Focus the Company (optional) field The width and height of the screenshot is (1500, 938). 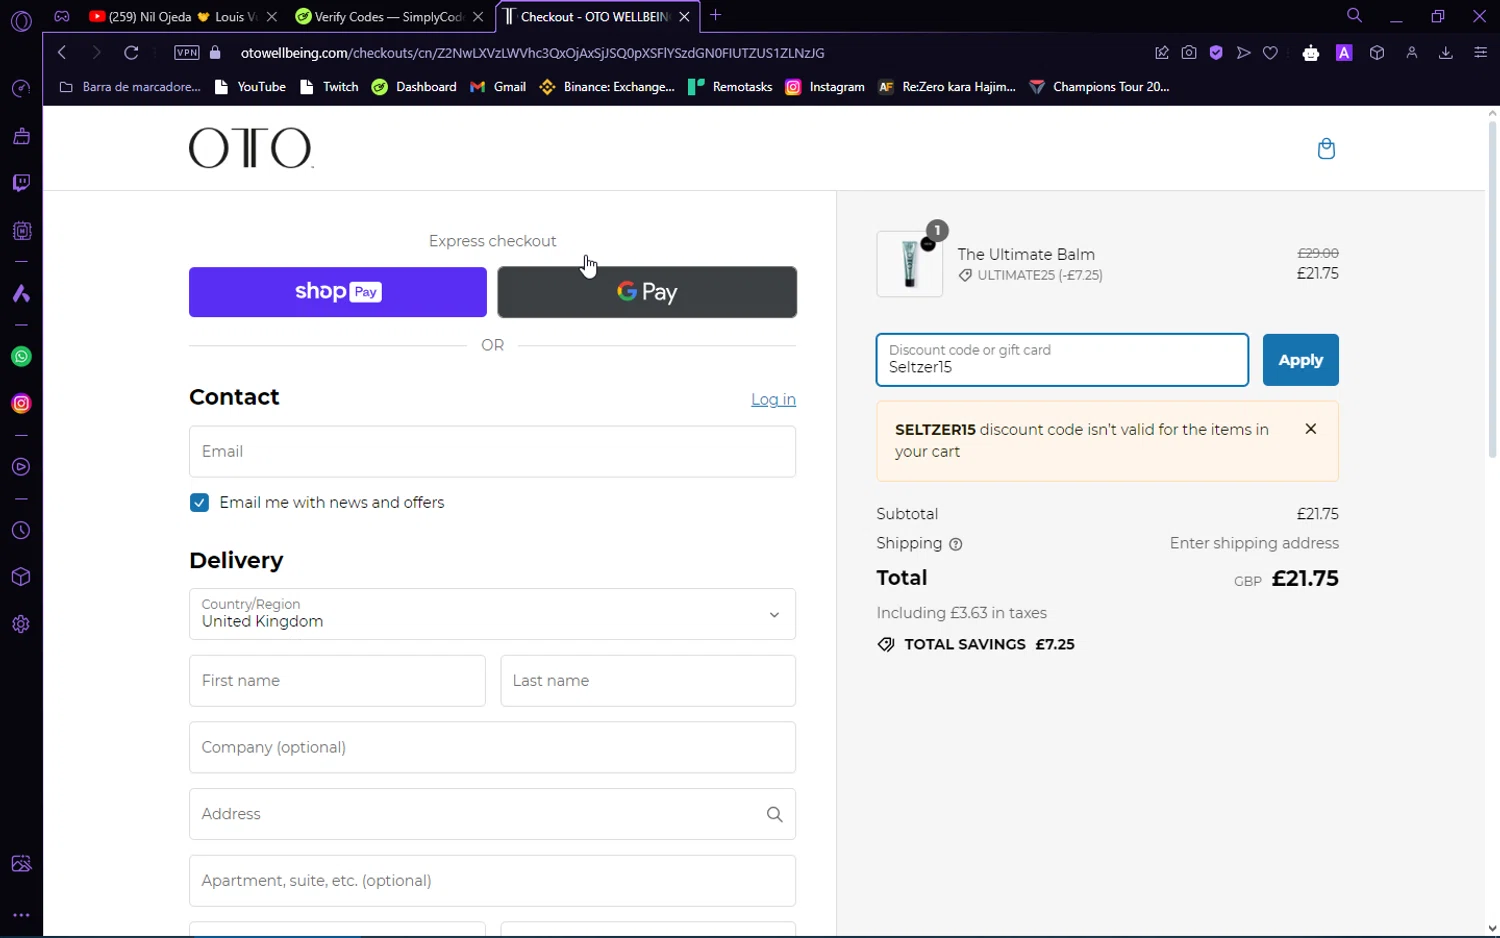click(492, 748)
